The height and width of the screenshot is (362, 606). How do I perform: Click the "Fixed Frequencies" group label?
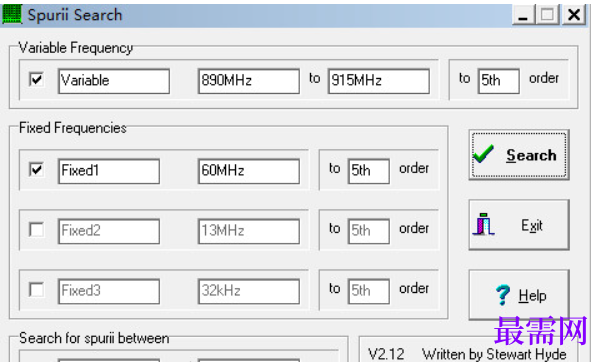[x=73, y=128]
